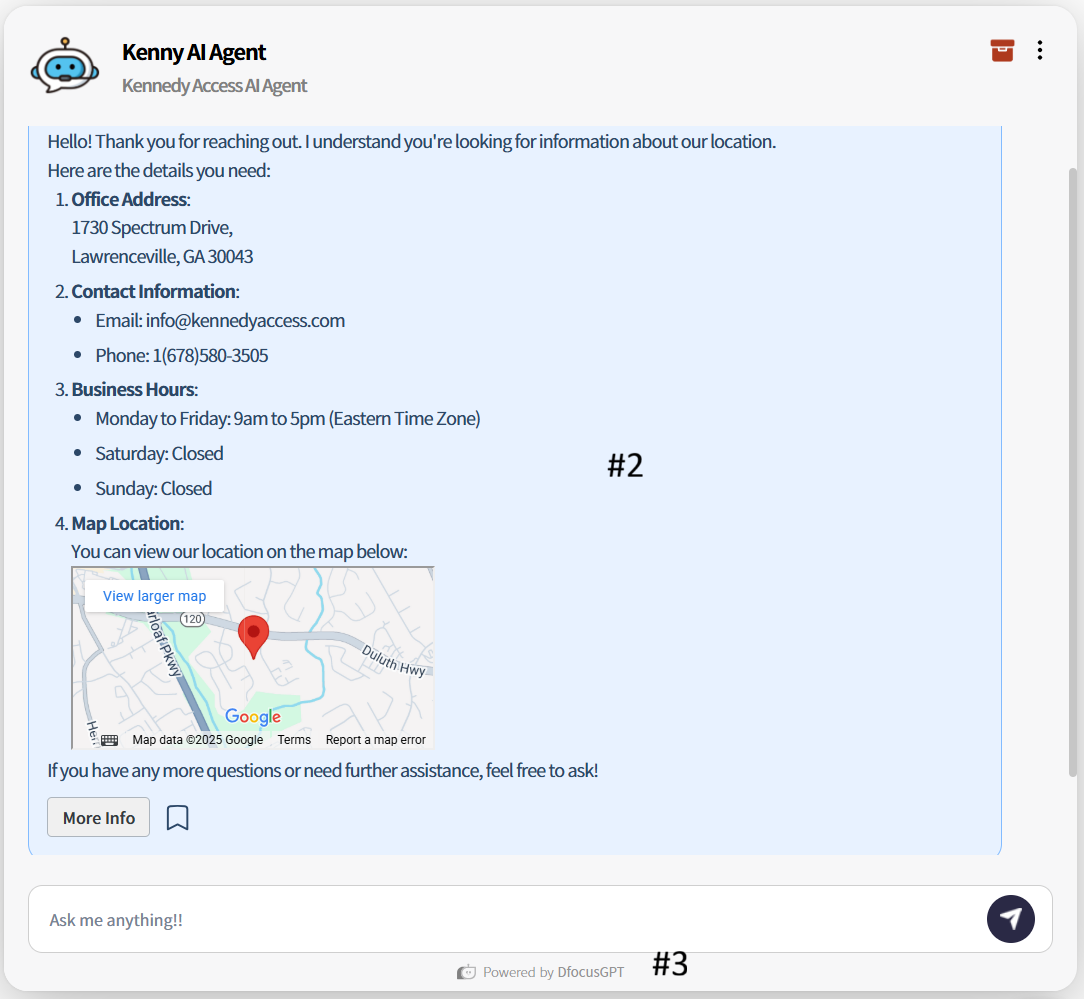Click the More Info button
This screenshot has height=999, width=1084.
(98, 818)
